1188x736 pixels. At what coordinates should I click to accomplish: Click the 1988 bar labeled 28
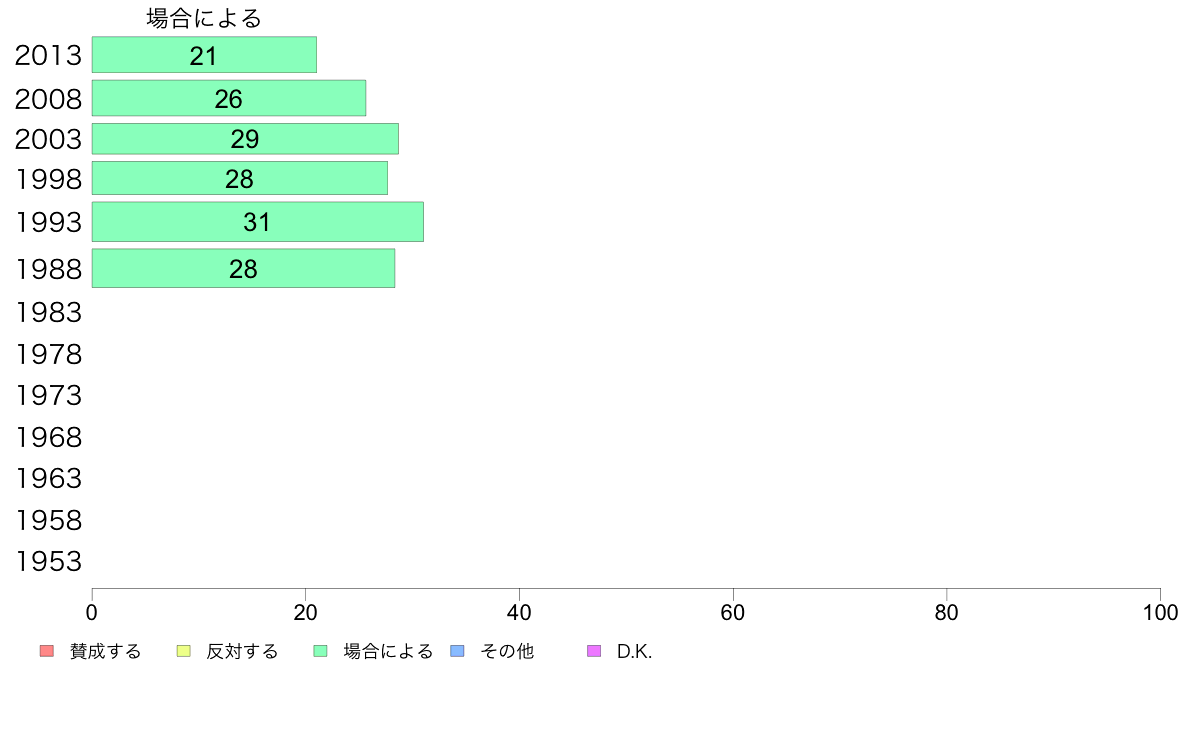pos(243,268)
